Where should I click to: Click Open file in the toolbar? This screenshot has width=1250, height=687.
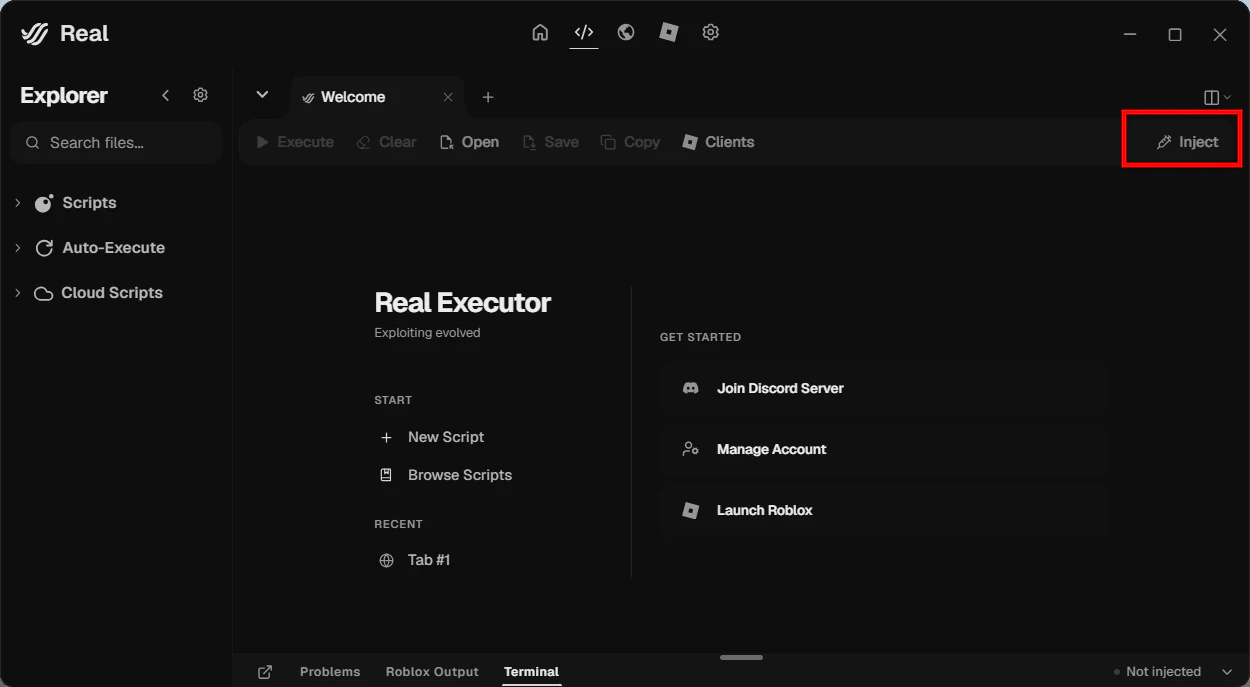[469, 142]
